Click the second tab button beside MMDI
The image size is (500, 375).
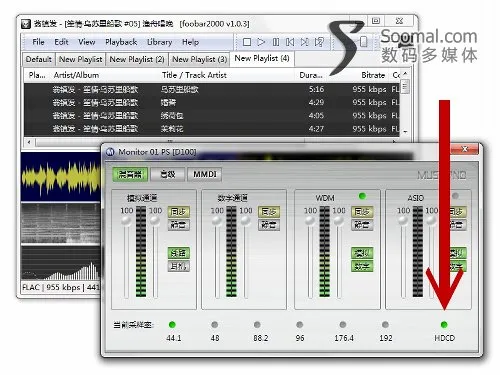tap(168, 174)
